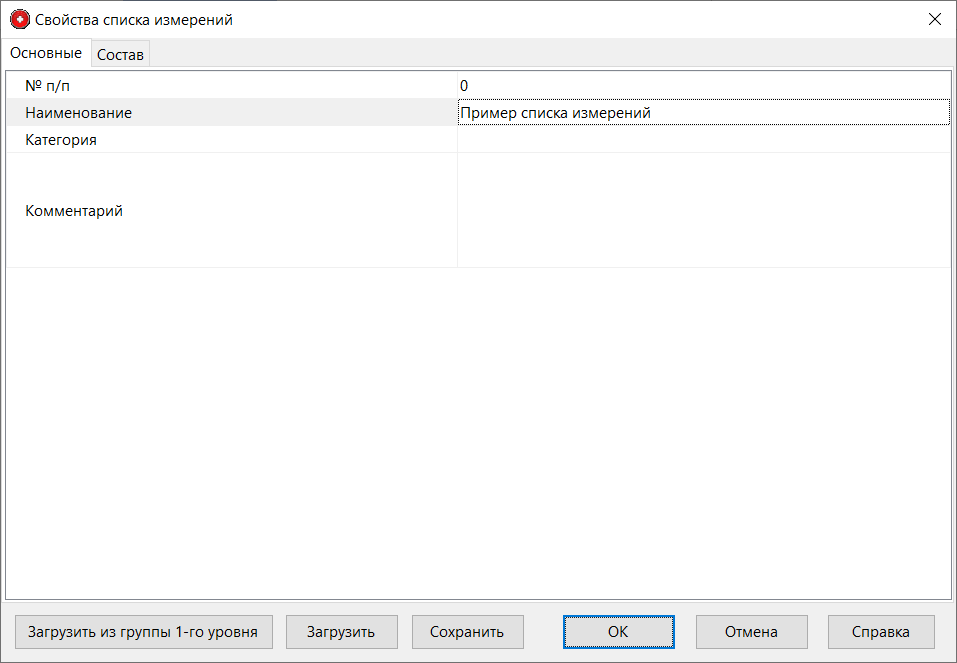This screenshot has height=663, width=957.
Task: Click the Сохранить button
Action: pyautogui.click(x=467, y=631)
